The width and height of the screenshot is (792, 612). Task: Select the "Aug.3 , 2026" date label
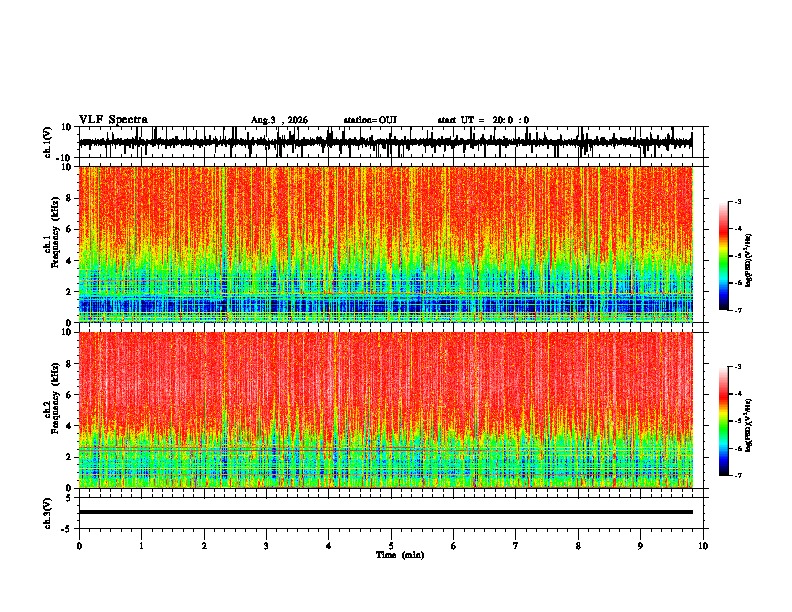[x=279, y=120]
